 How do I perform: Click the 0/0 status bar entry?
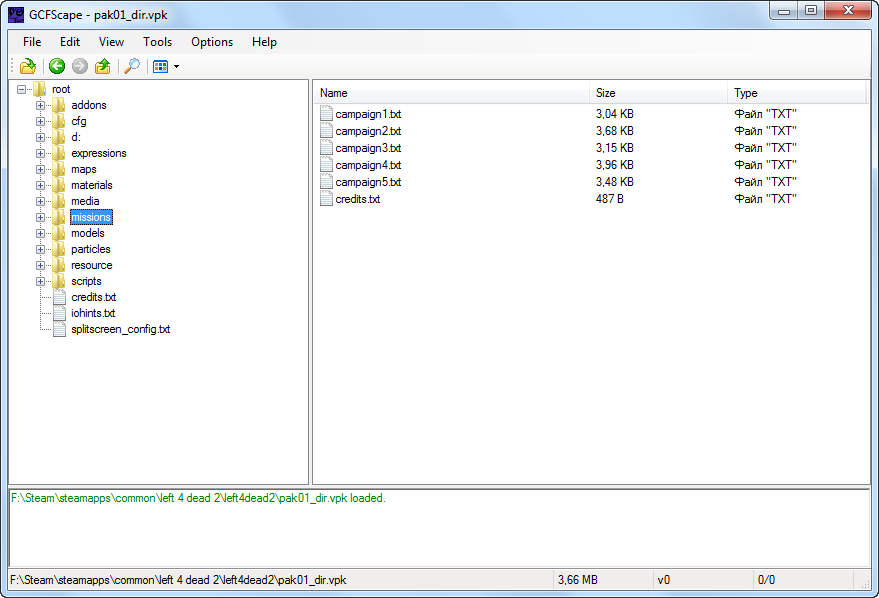pyautogui.click(x=766, y=580)
